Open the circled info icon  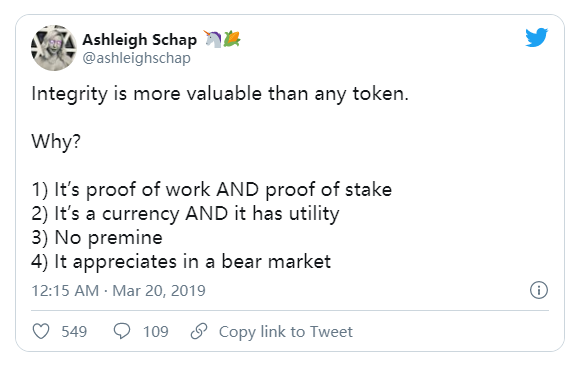(538, 290)
